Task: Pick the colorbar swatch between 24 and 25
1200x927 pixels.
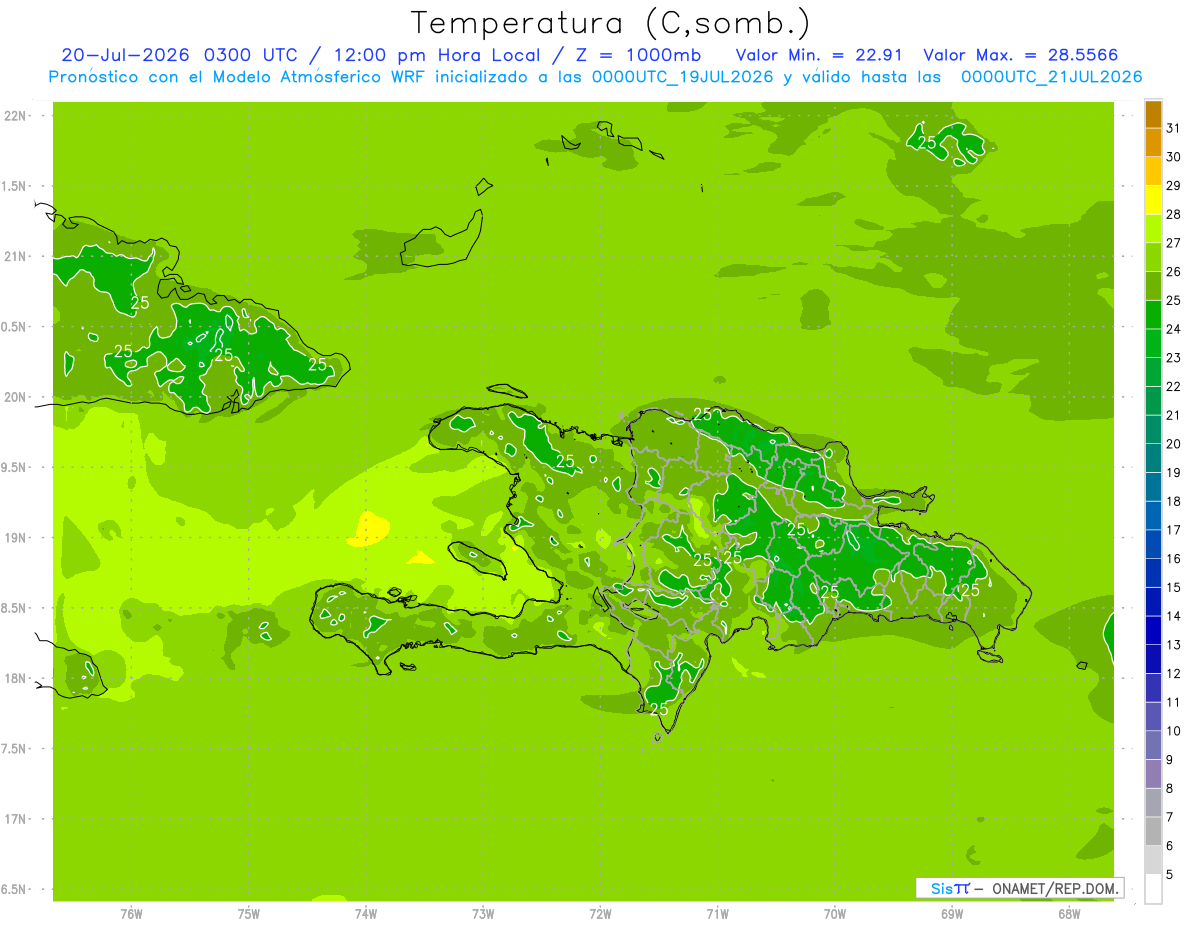Action: click(x=1153, y=315)
